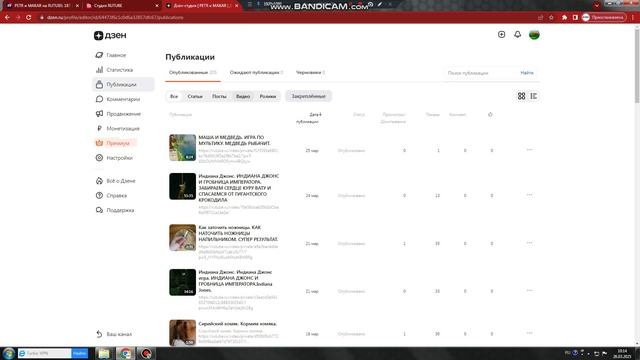Viewport: 640px width, 360px height.
Task: Open title Сирийский хомяк. Кормим хомяка
Action: pyautogui.click(x=238, y=324)
